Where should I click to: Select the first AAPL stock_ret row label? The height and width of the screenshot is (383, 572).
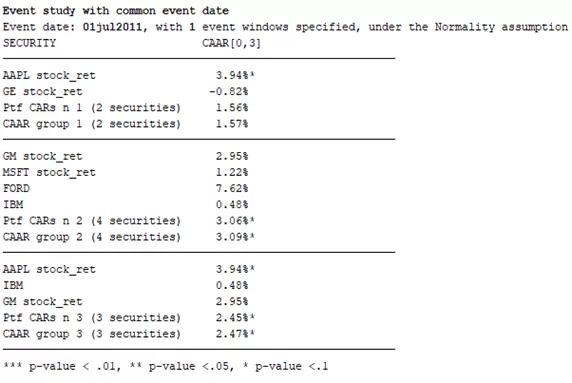pos(49,76)
